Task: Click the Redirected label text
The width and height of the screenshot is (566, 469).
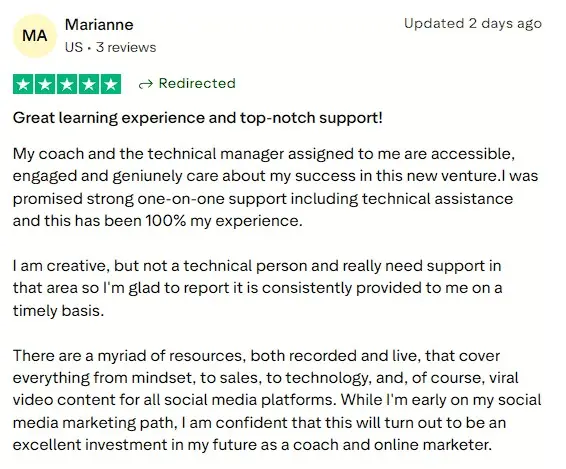Action: [x=197, y=83]
